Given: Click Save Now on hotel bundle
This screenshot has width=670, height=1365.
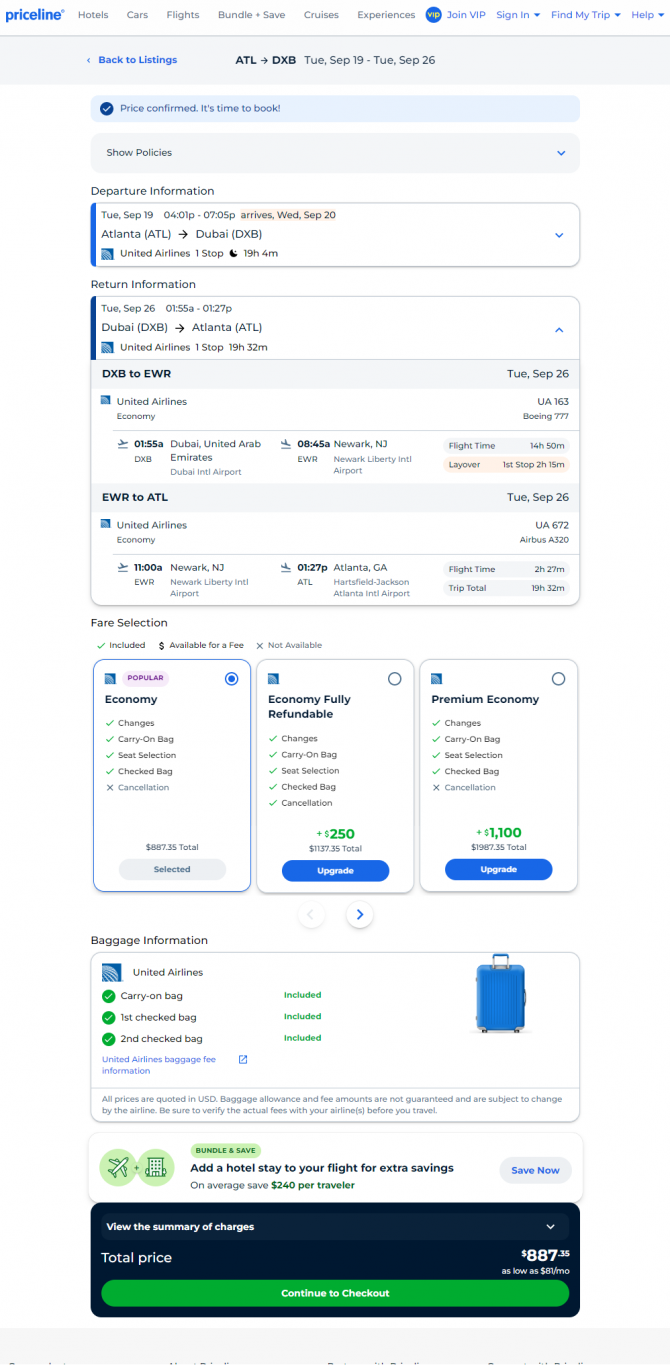Looking at the screenshot, I should [535, 1170].
